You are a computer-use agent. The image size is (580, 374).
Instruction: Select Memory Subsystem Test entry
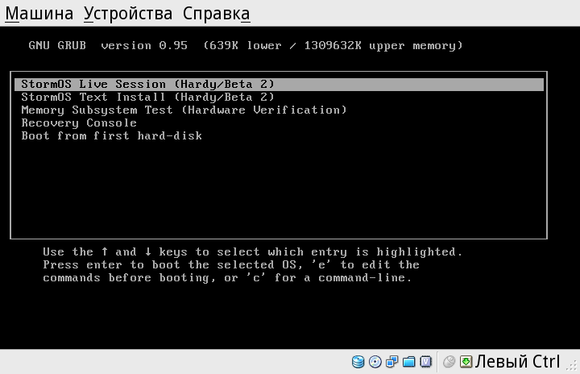point(279,110)
